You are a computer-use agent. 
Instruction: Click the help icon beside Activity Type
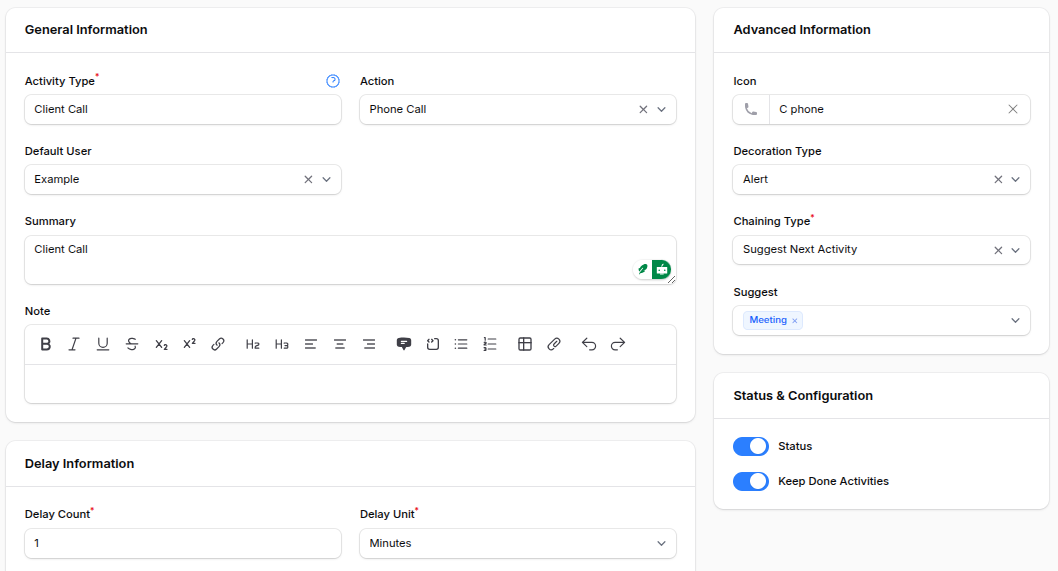tap(333, 81)
